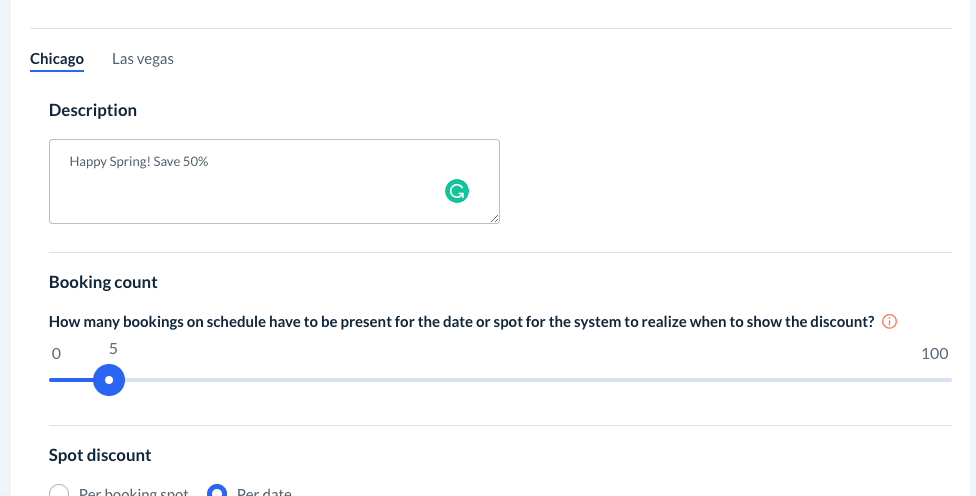Click the slider's current value label 5
Image resolution: width=976 pixels, height=496 pixels.
click(113, 349)
